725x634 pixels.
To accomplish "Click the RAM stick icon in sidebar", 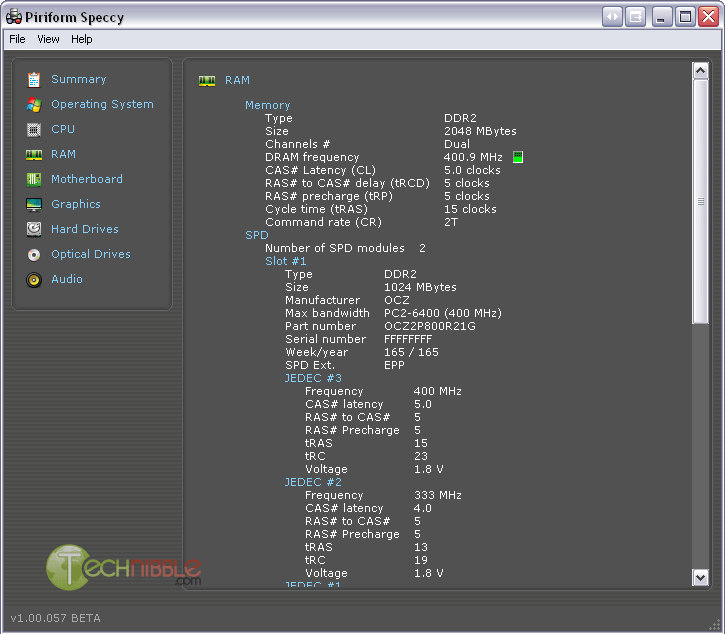I will [x=34, y=154].
